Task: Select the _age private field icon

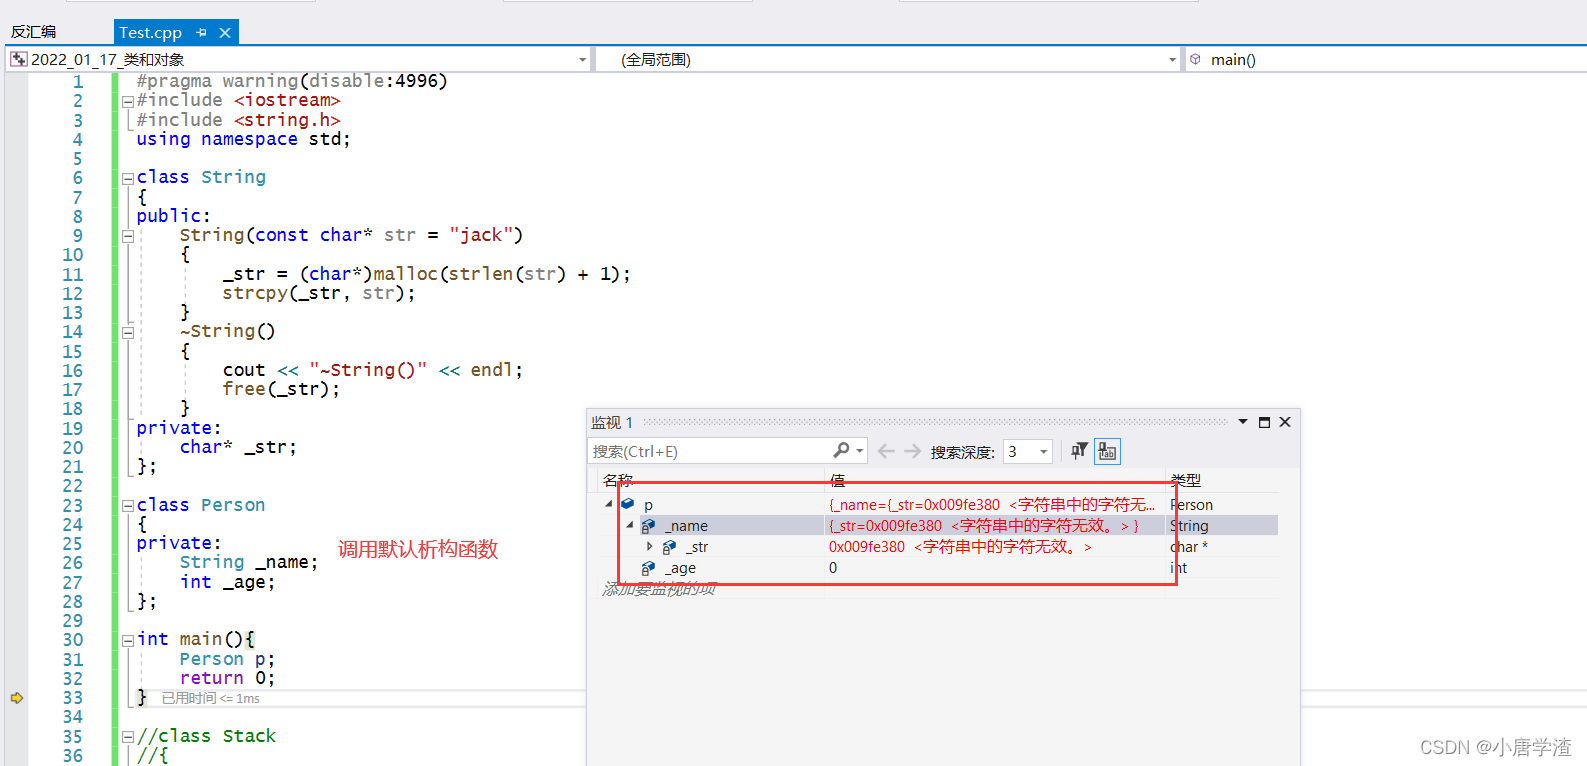Action: 648,567
